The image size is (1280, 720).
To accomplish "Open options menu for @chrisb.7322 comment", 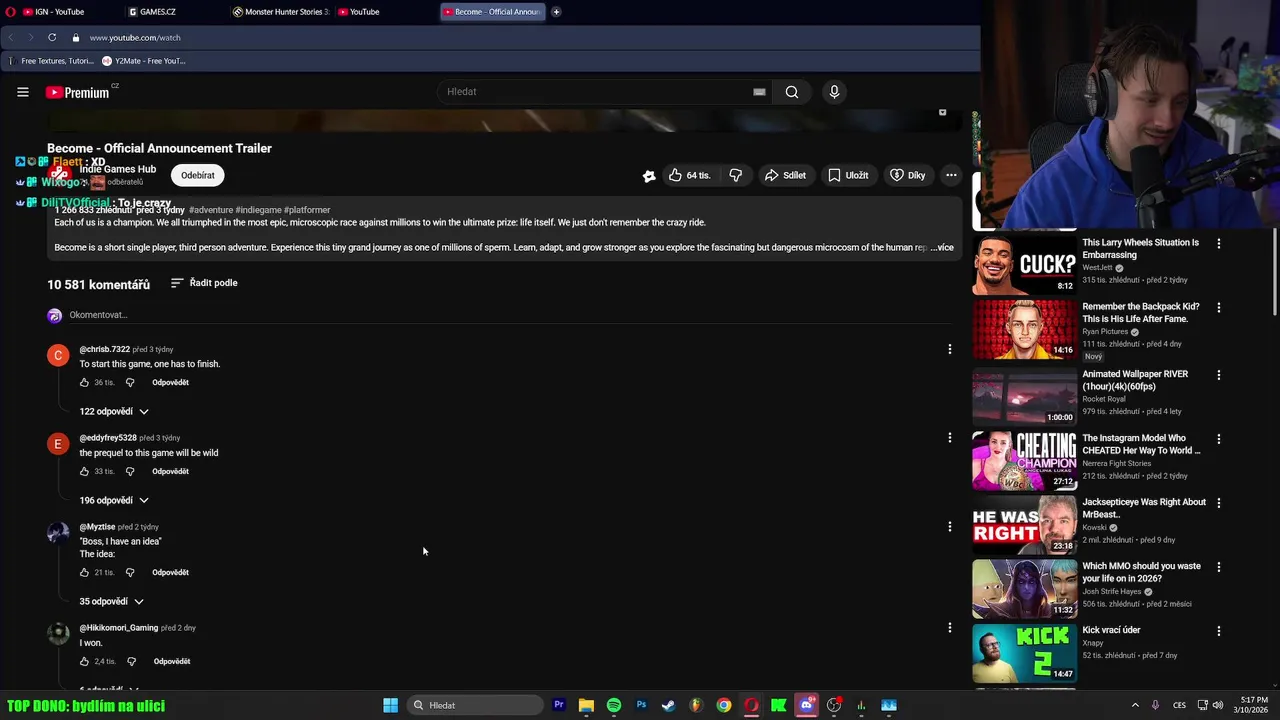I will click(x=950, y=349).
